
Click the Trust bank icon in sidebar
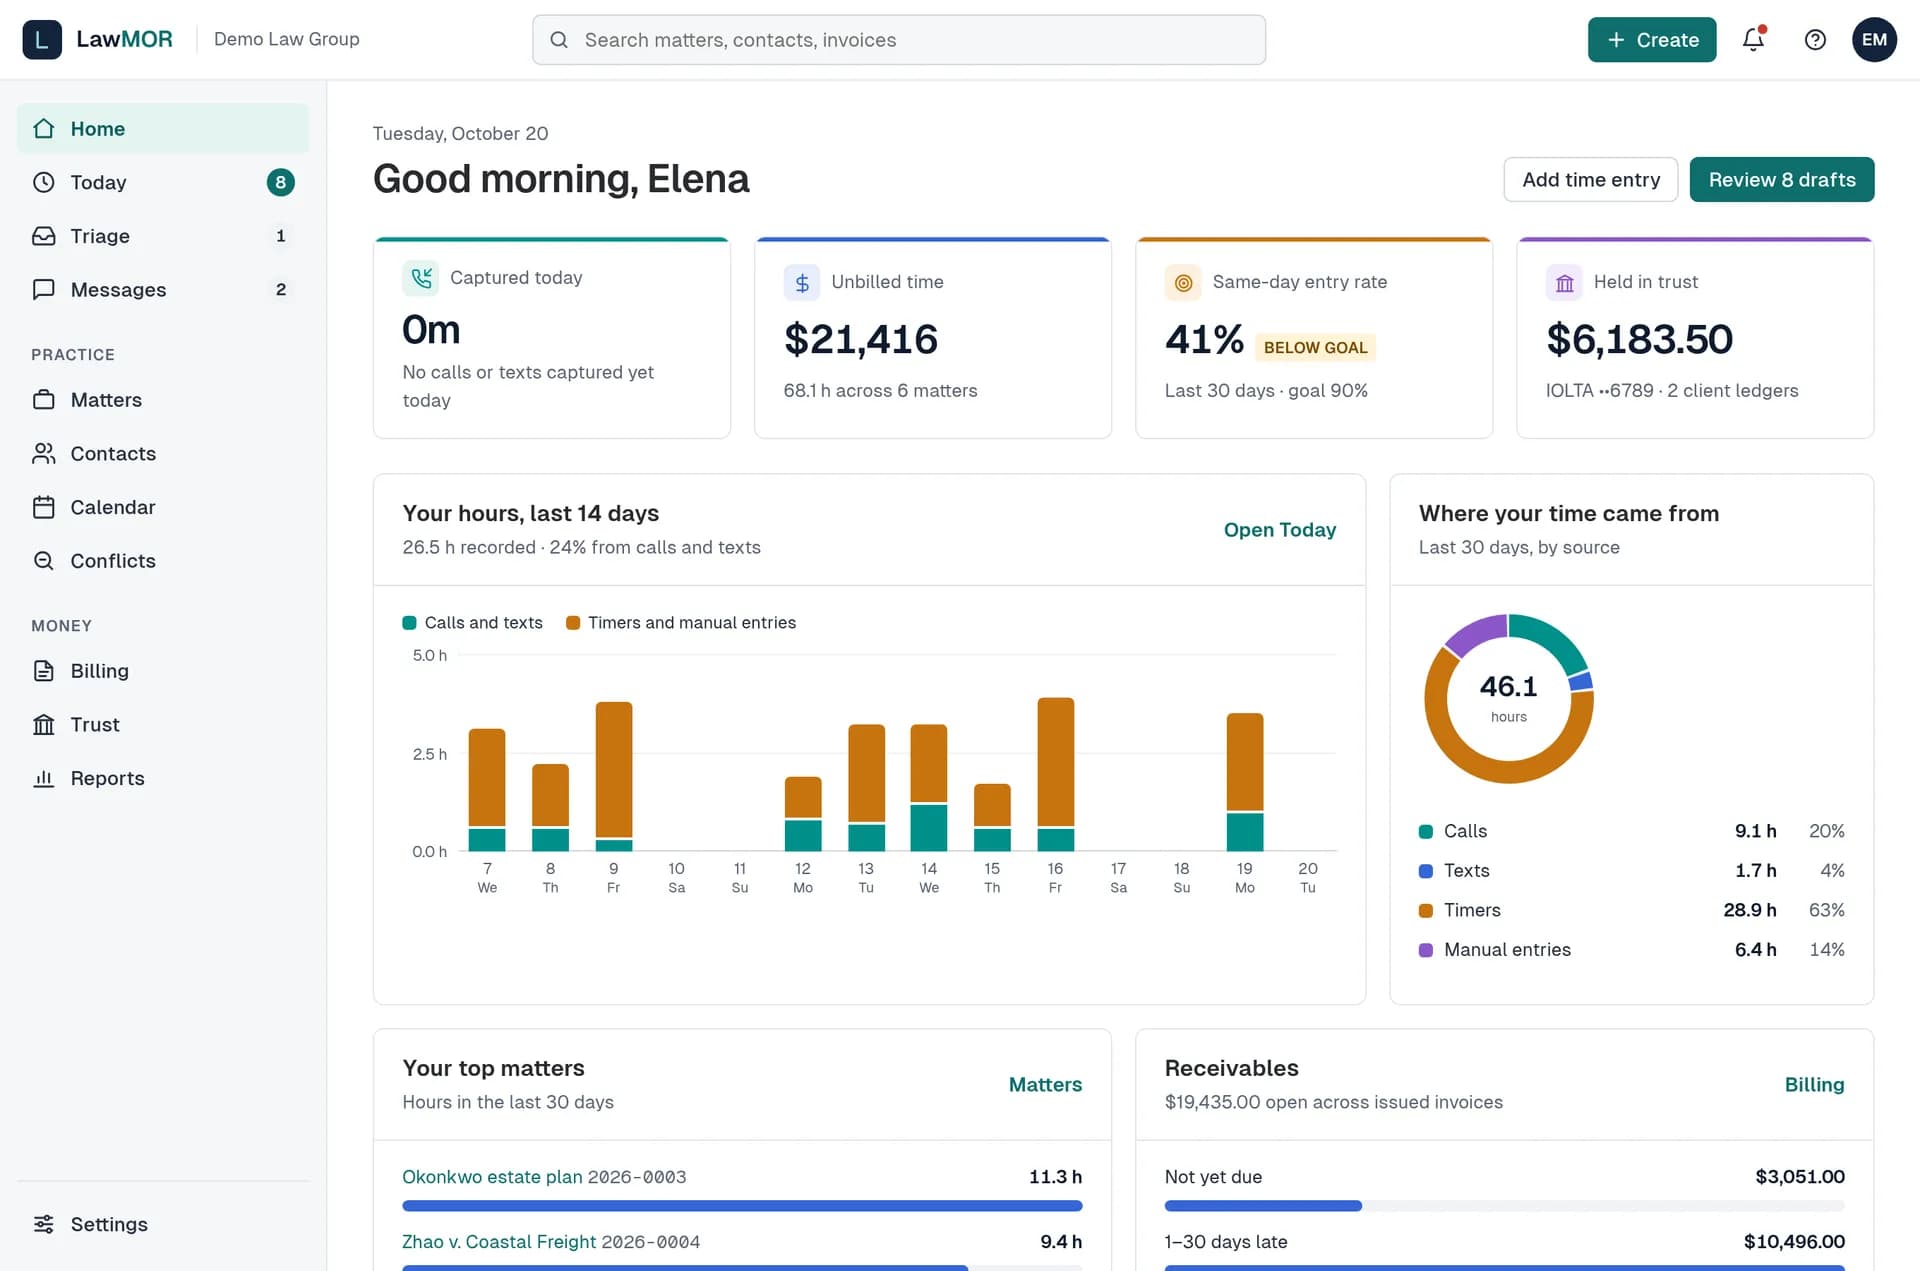click(44, 724)
